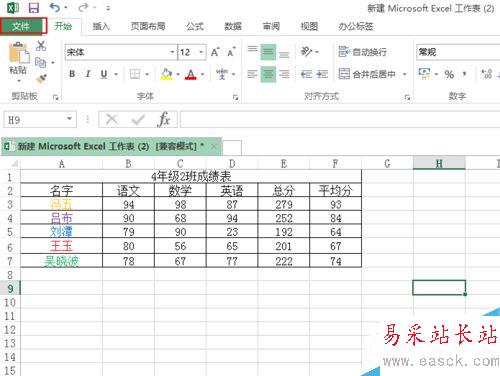Open the Fill Color dropdown arrow
Image resolution: width=500 pixels, height=376 pixels.
pos(178,74)
